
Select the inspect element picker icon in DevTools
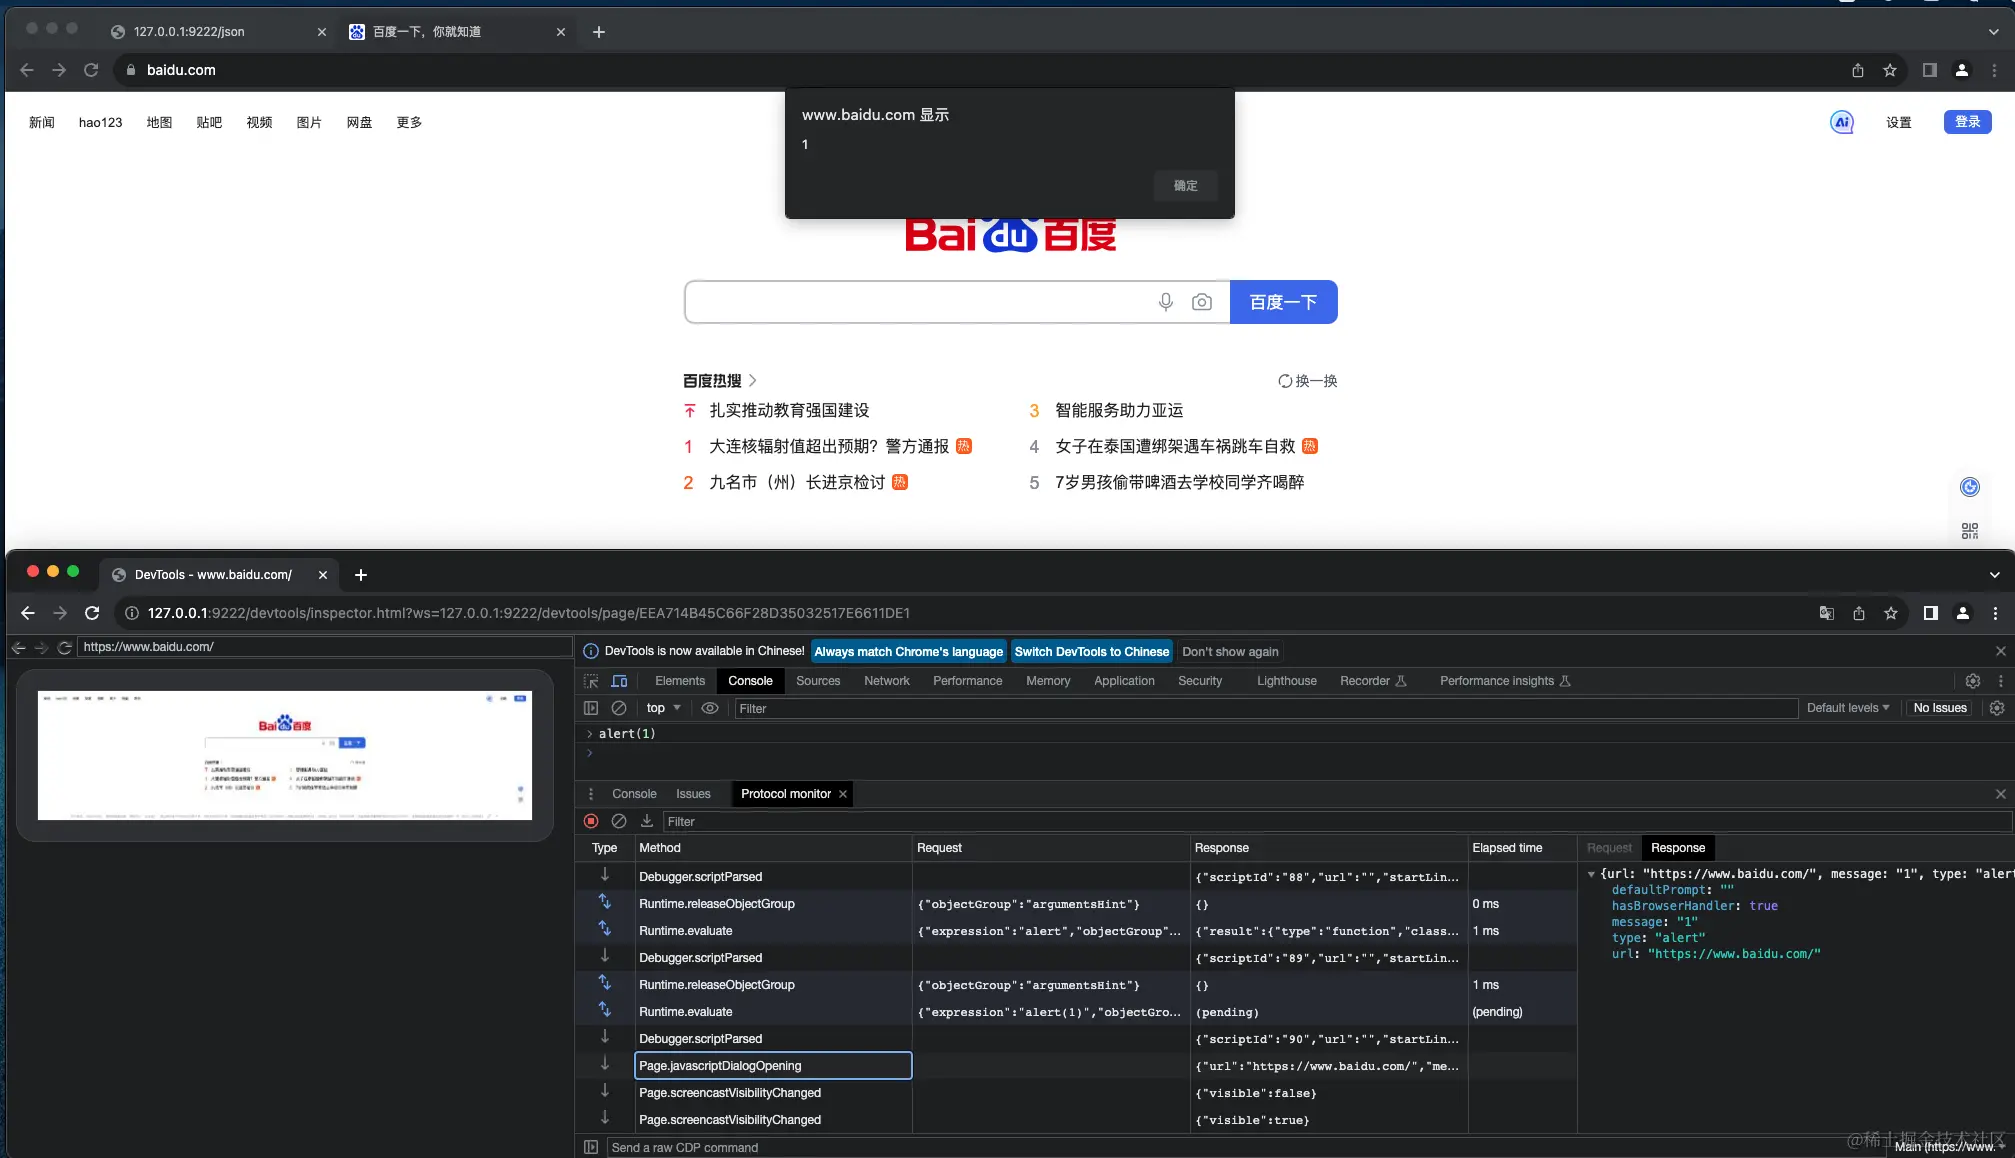pyautogui.click(x=591, y=681)
